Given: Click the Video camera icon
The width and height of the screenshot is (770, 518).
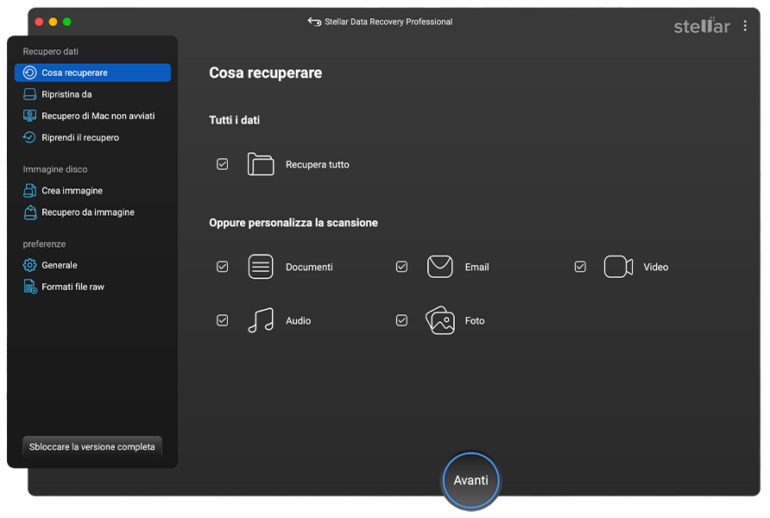Looking at the screenshot, I should (x=618, y=267).
